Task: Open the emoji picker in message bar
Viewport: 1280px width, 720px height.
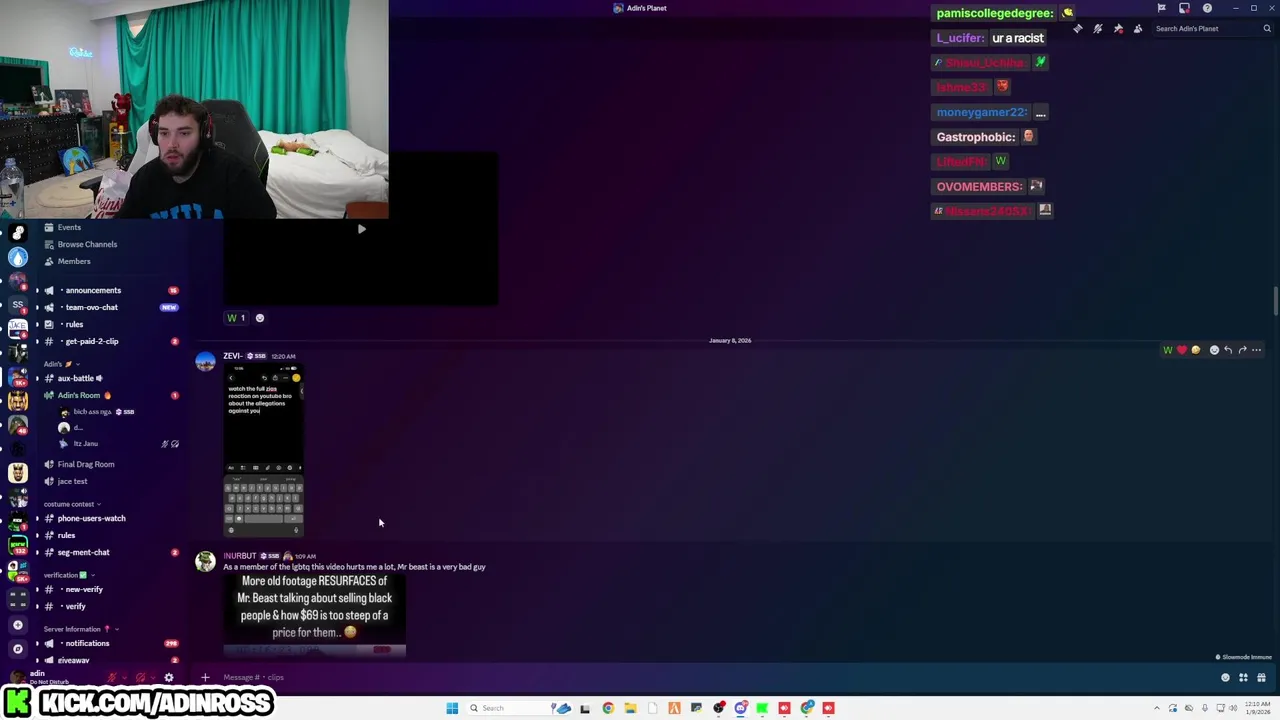Action: [1225, 677]
